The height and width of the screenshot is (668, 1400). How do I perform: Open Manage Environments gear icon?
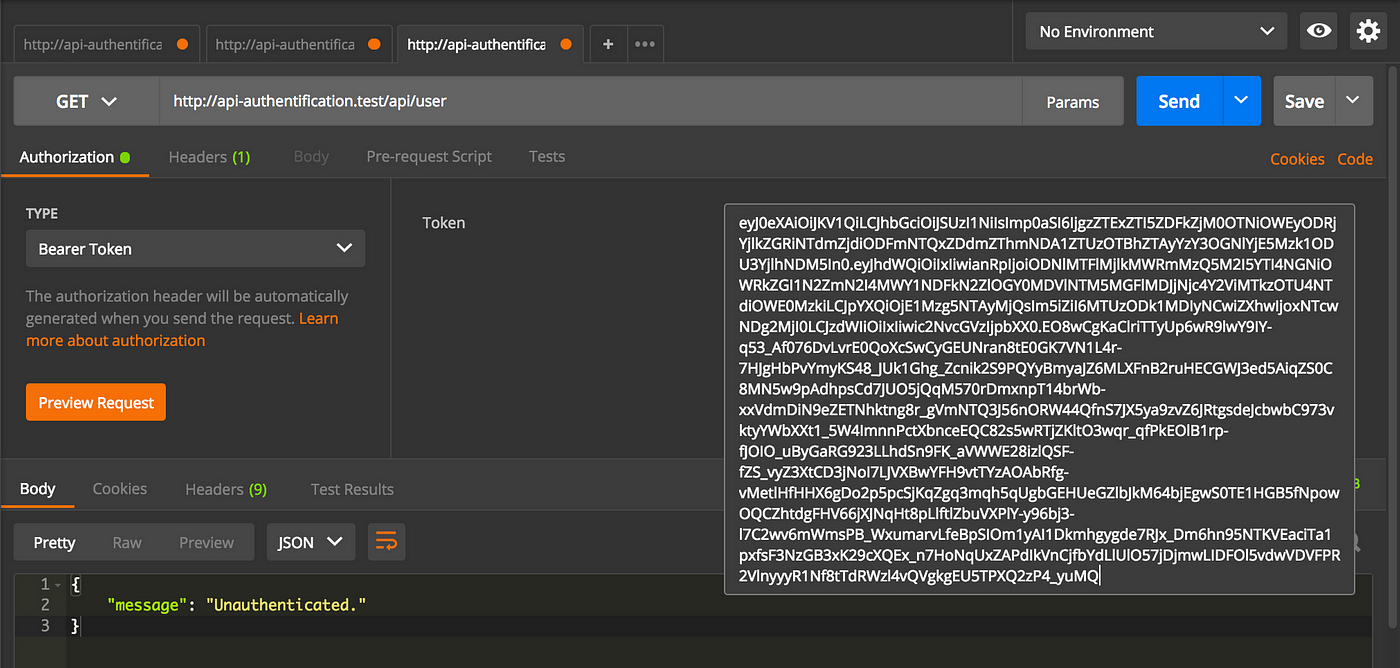(x=1368, y=31)
